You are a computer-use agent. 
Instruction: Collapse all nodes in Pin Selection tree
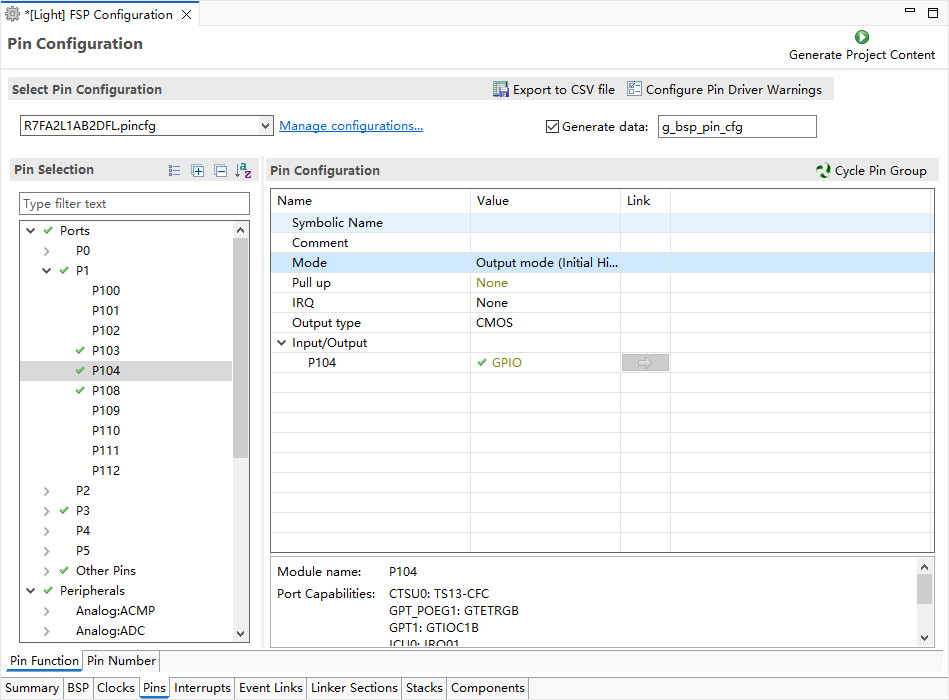click(x=221, y=171)
